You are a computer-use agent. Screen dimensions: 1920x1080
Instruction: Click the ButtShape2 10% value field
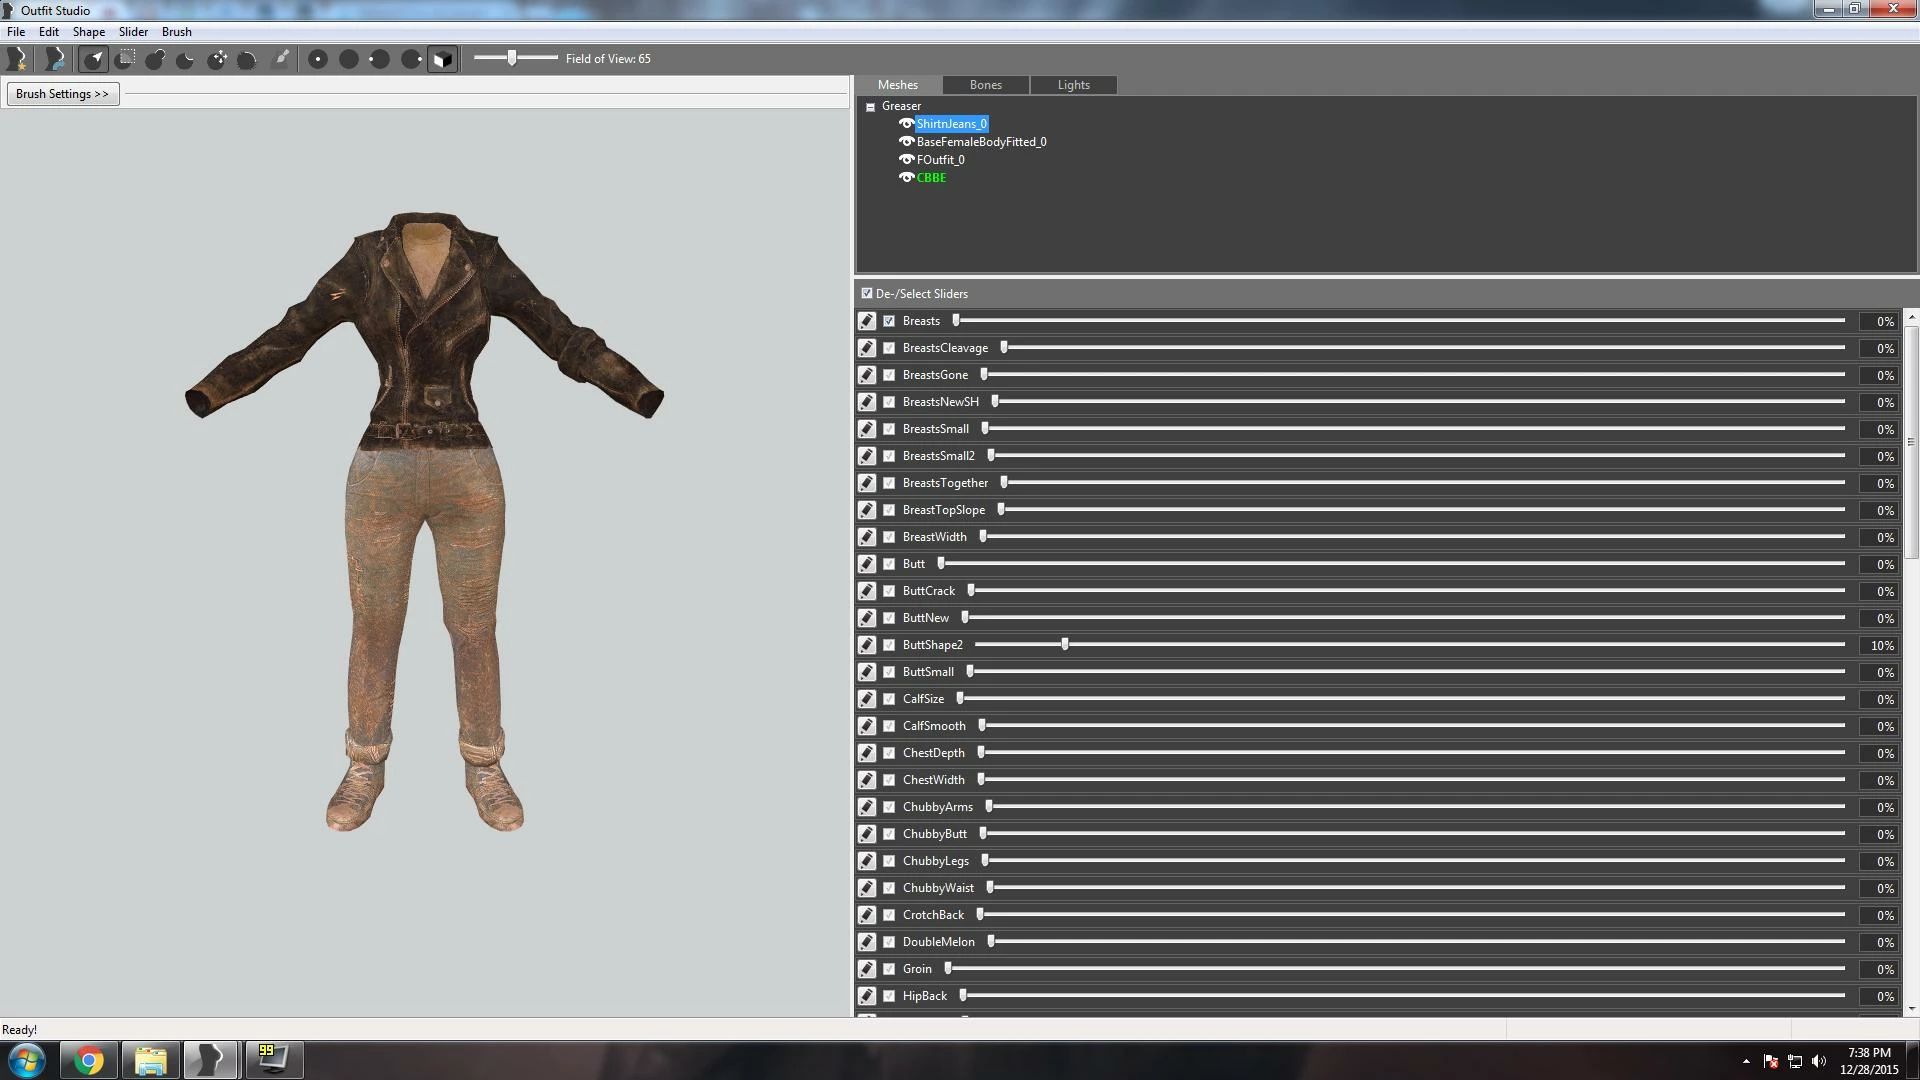[x=1879, y=646]
